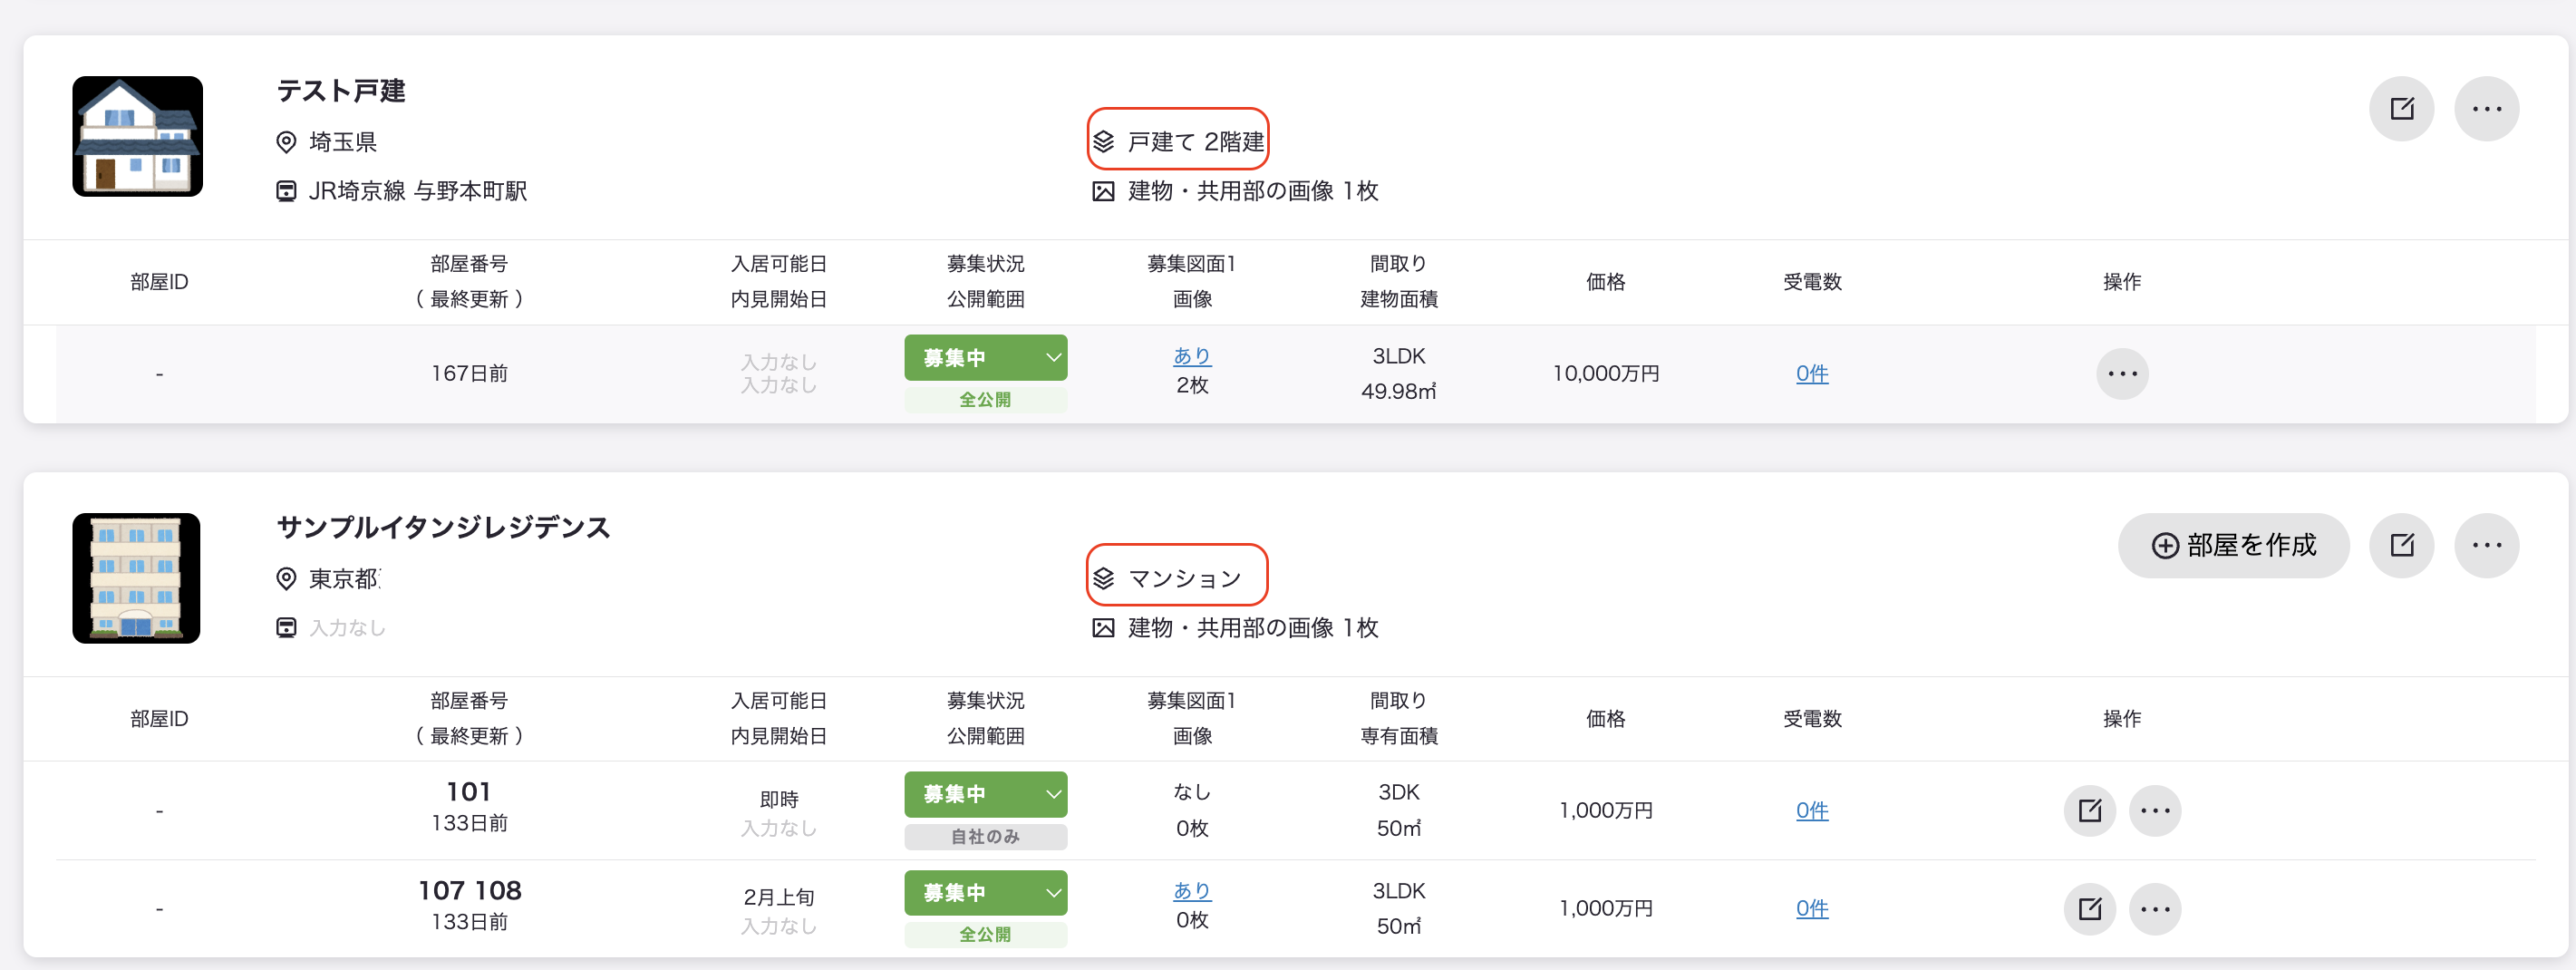
Task: Edit the サンプルイタンジレジデンス building via pencil icon
Action: click(2401, 545)
